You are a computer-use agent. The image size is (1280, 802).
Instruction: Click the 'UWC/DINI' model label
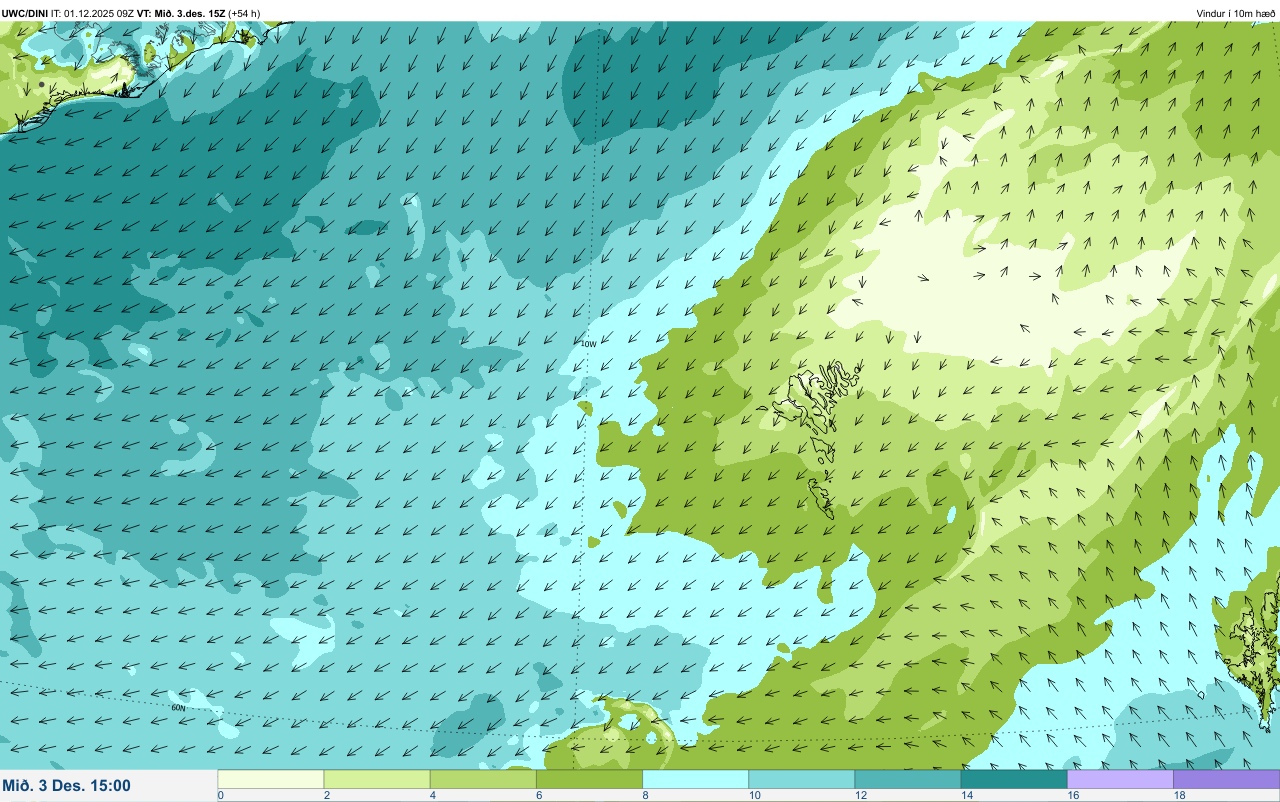point(25,13)
